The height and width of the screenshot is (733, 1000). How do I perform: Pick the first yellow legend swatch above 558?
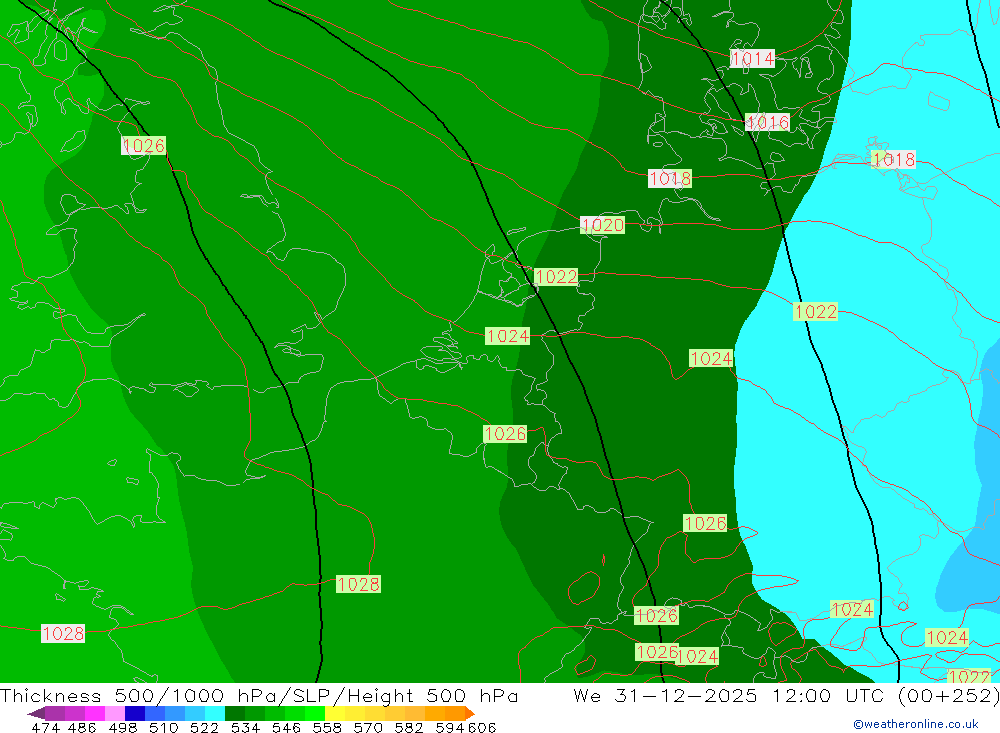pyautogui.click(x=335, y=713)
